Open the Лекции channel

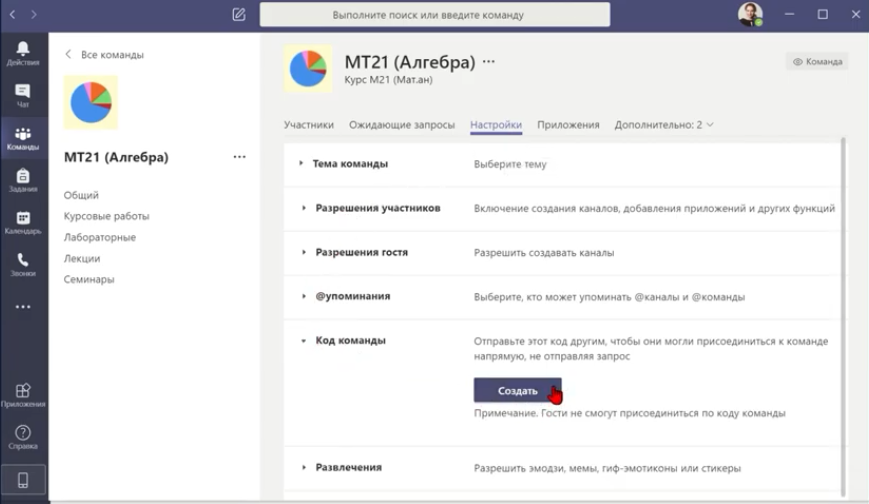pyautogui.click(x=82, y=258)
